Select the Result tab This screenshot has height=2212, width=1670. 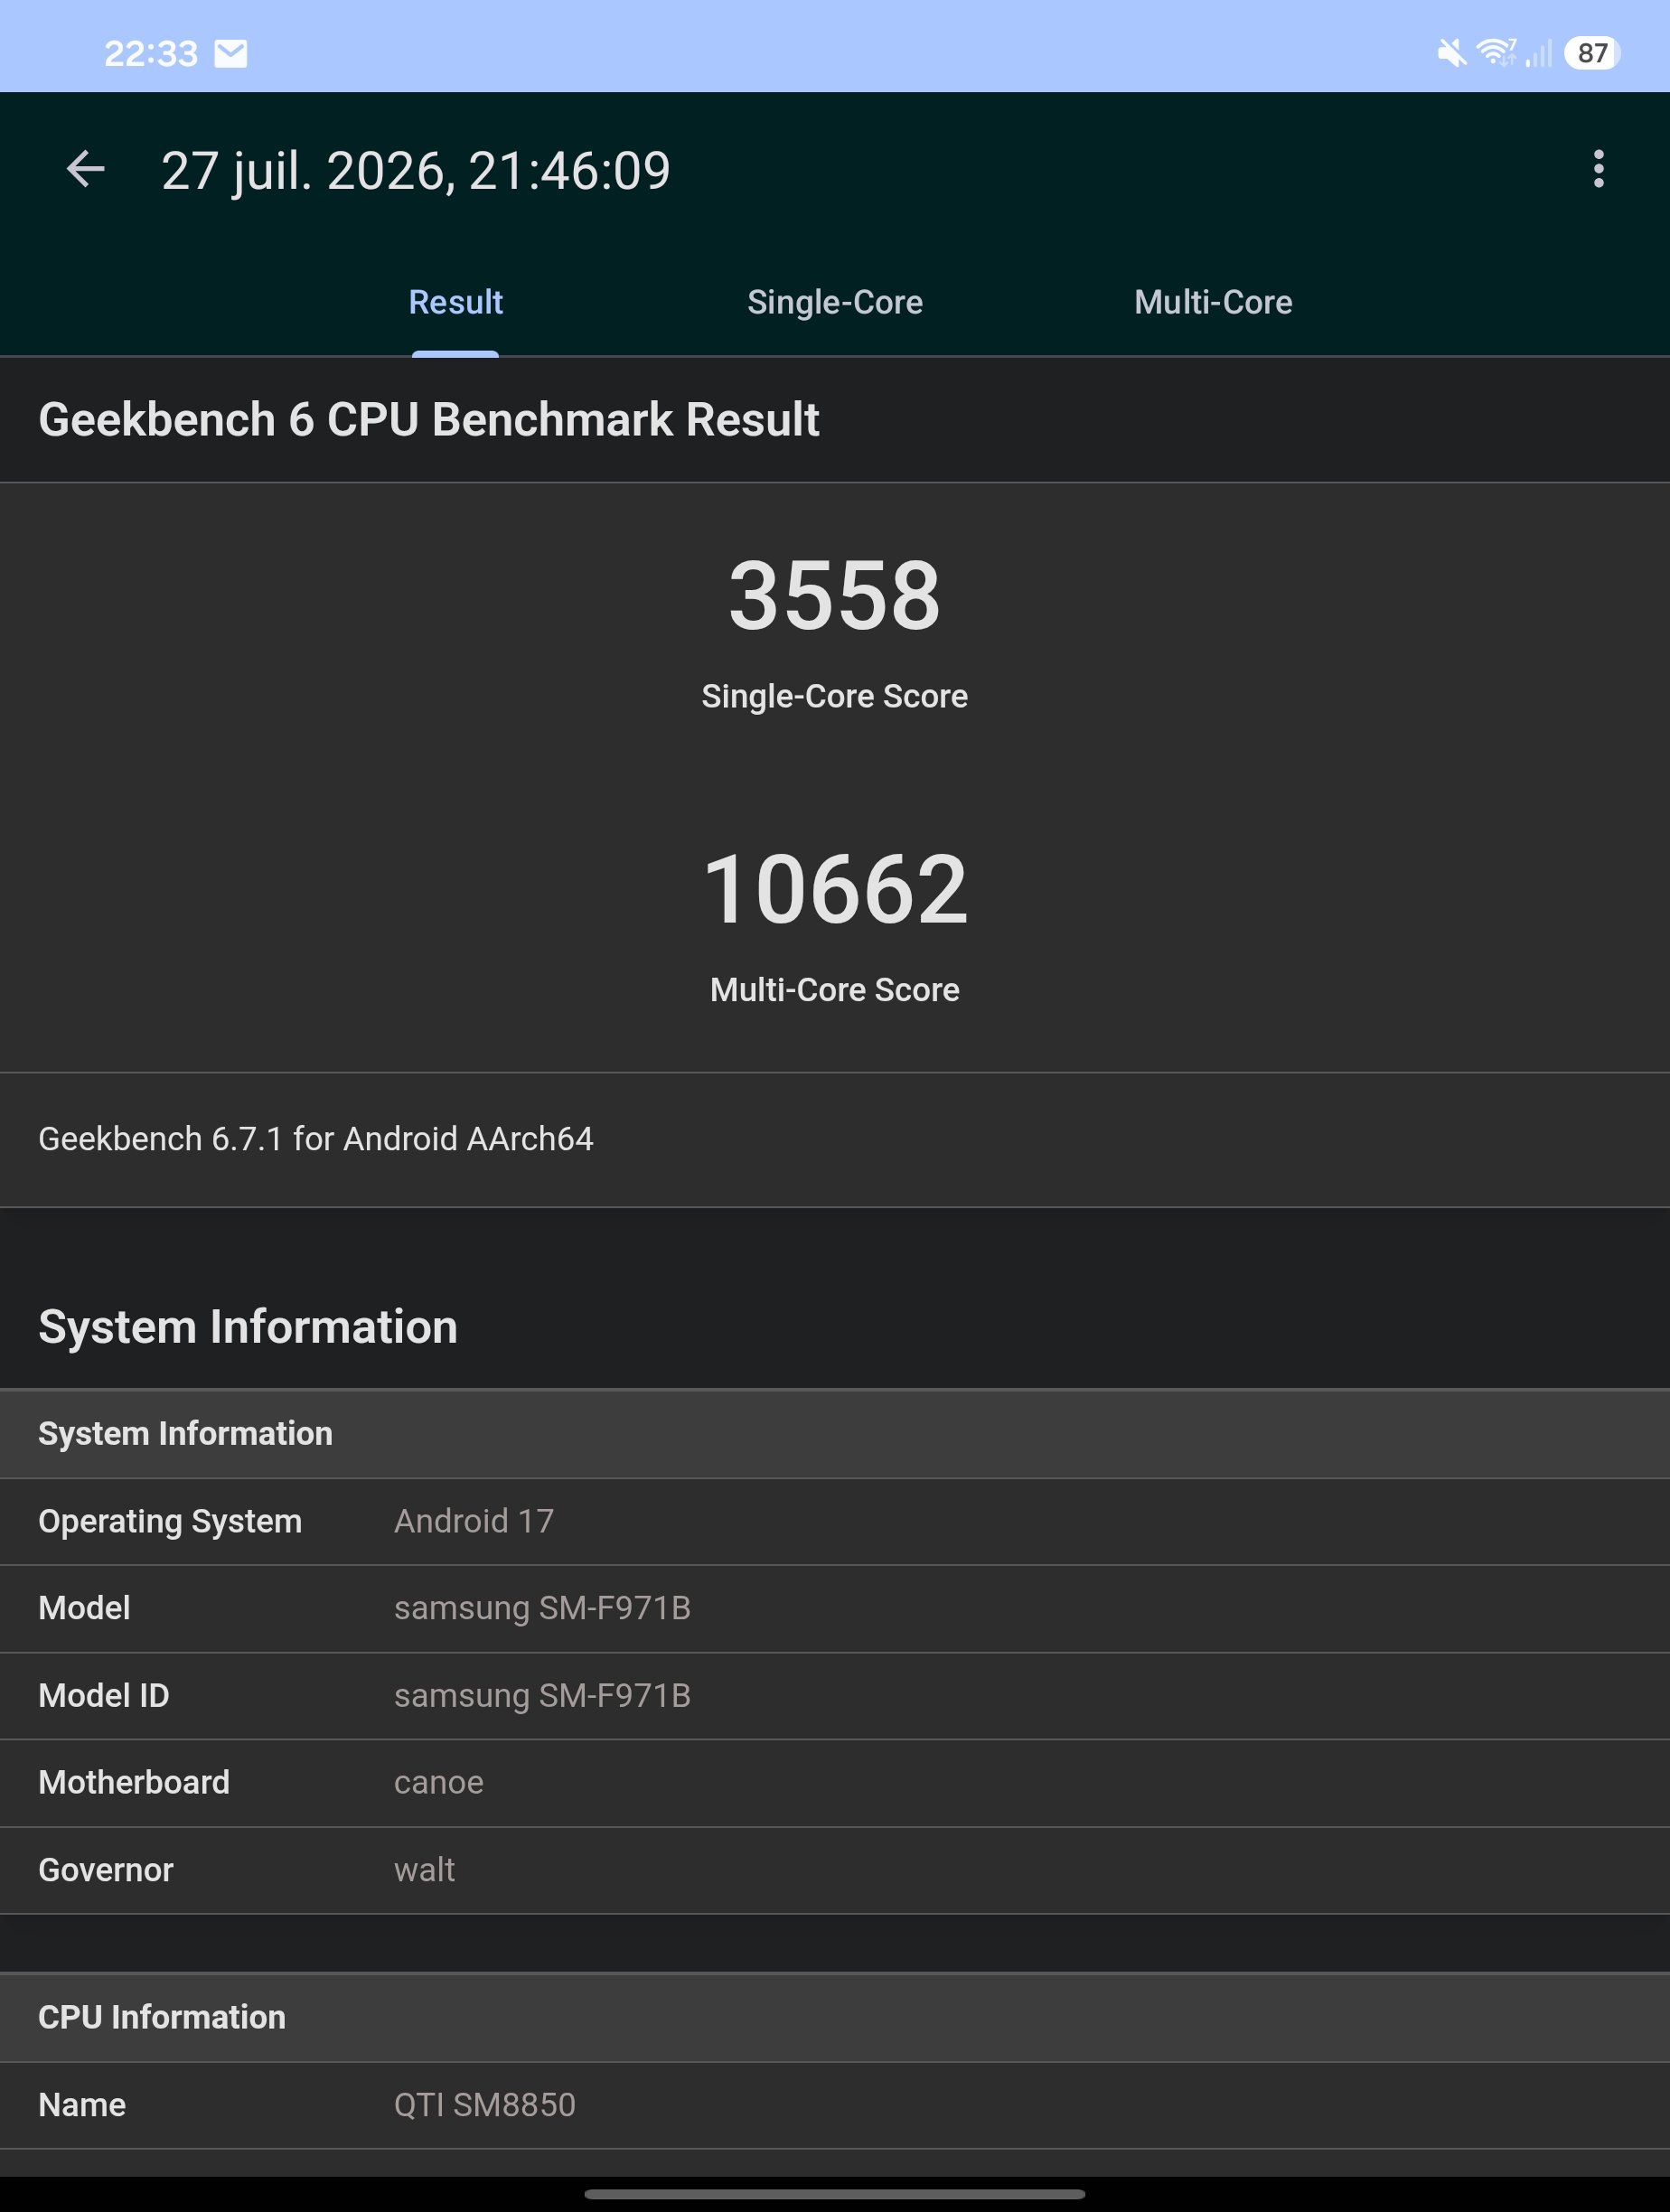pyautogui.click(x=455, y=302)
